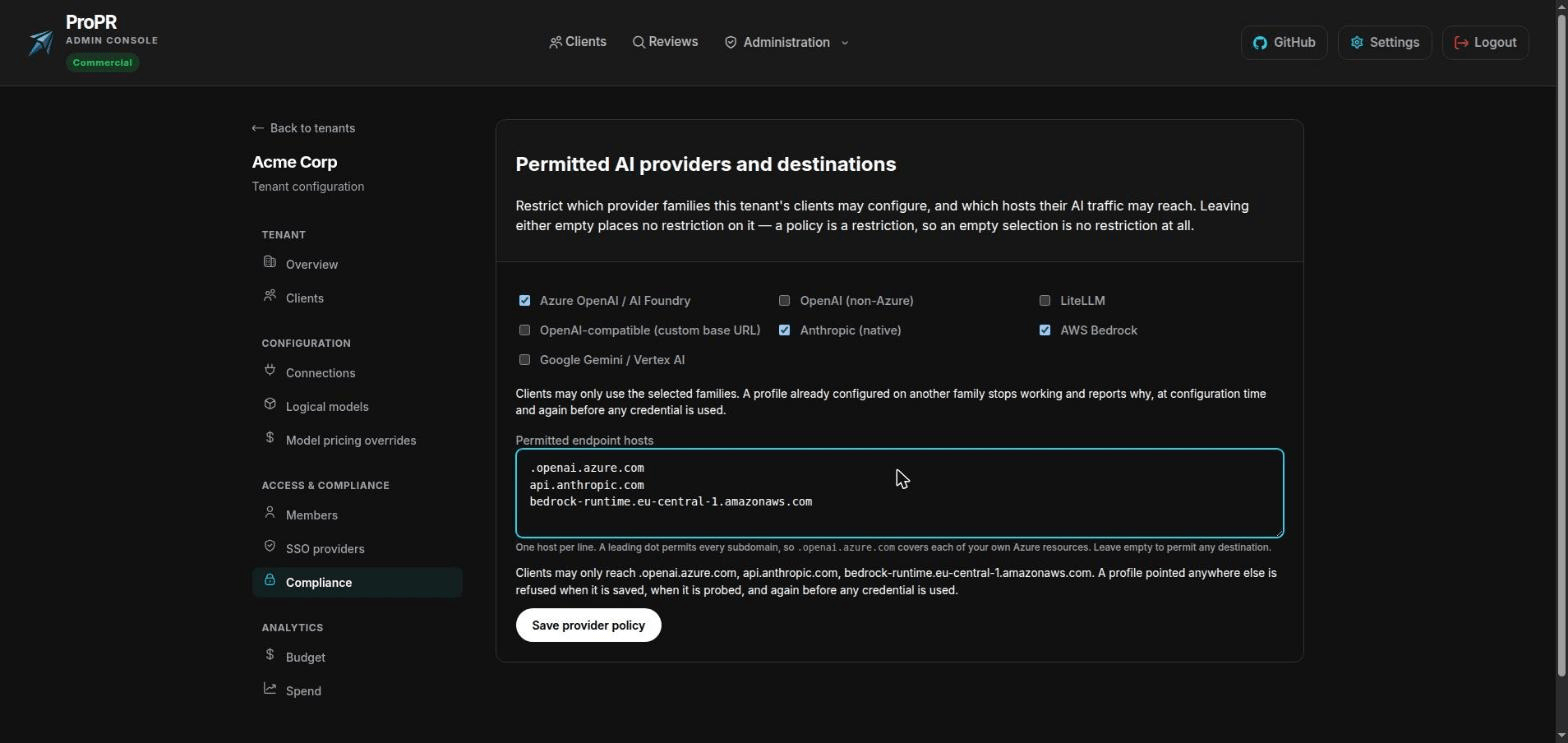Click the Members person icon
The width and height of the screenshot is (1568, 743).
pyautogui.click(x=270, y=513)
